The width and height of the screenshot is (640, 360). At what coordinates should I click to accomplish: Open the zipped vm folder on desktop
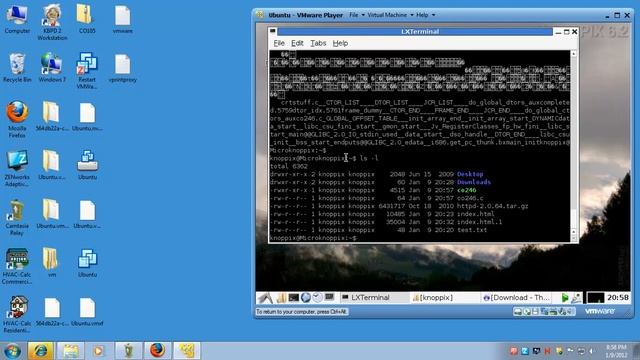pos(51,262)
